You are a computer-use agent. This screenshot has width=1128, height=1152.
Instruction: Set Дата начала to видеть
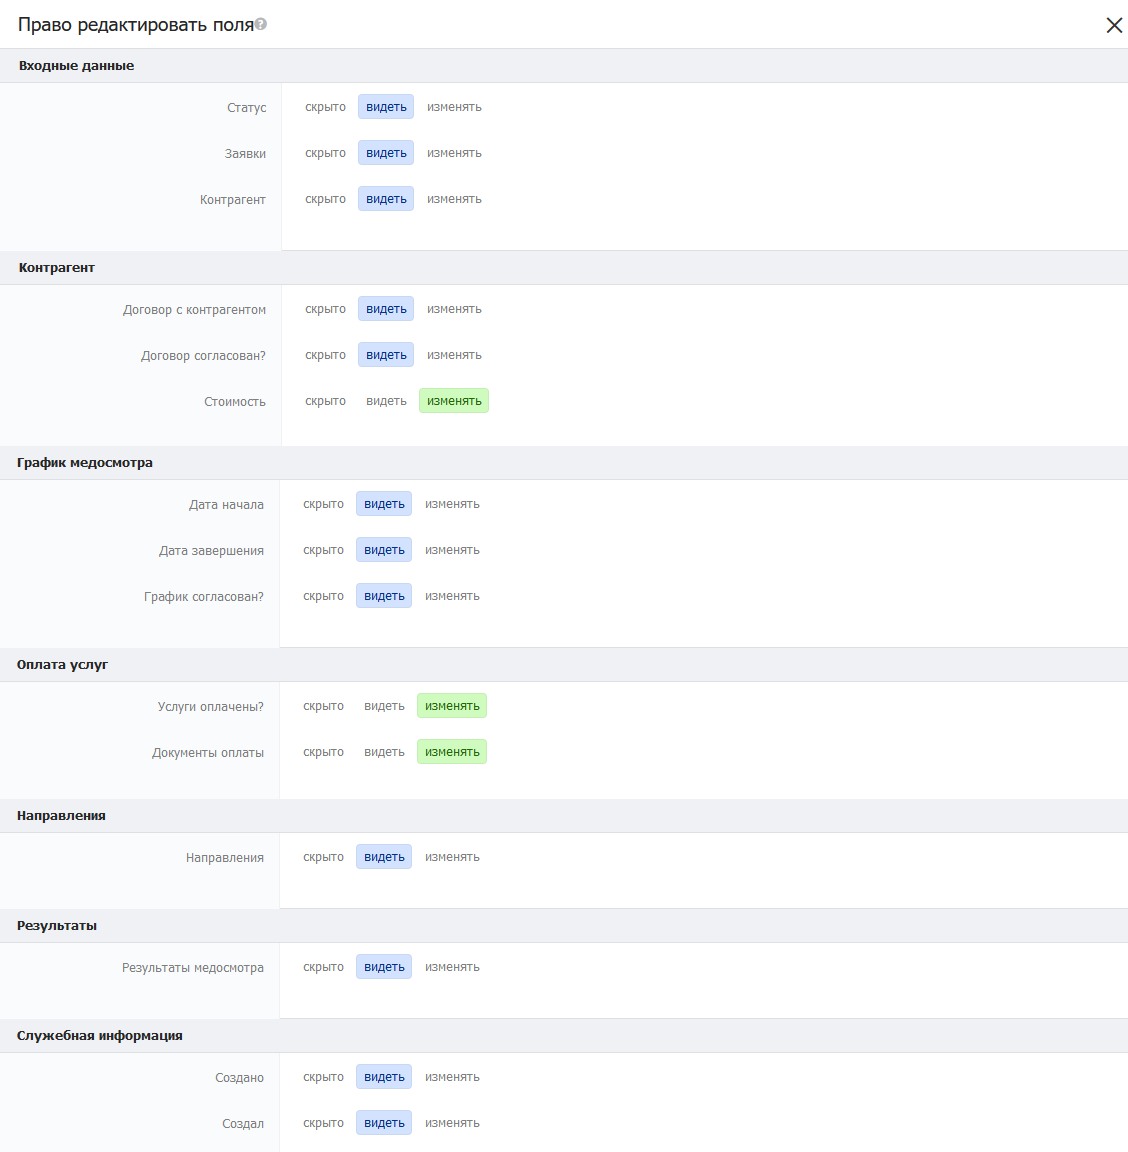coord(384,504)
